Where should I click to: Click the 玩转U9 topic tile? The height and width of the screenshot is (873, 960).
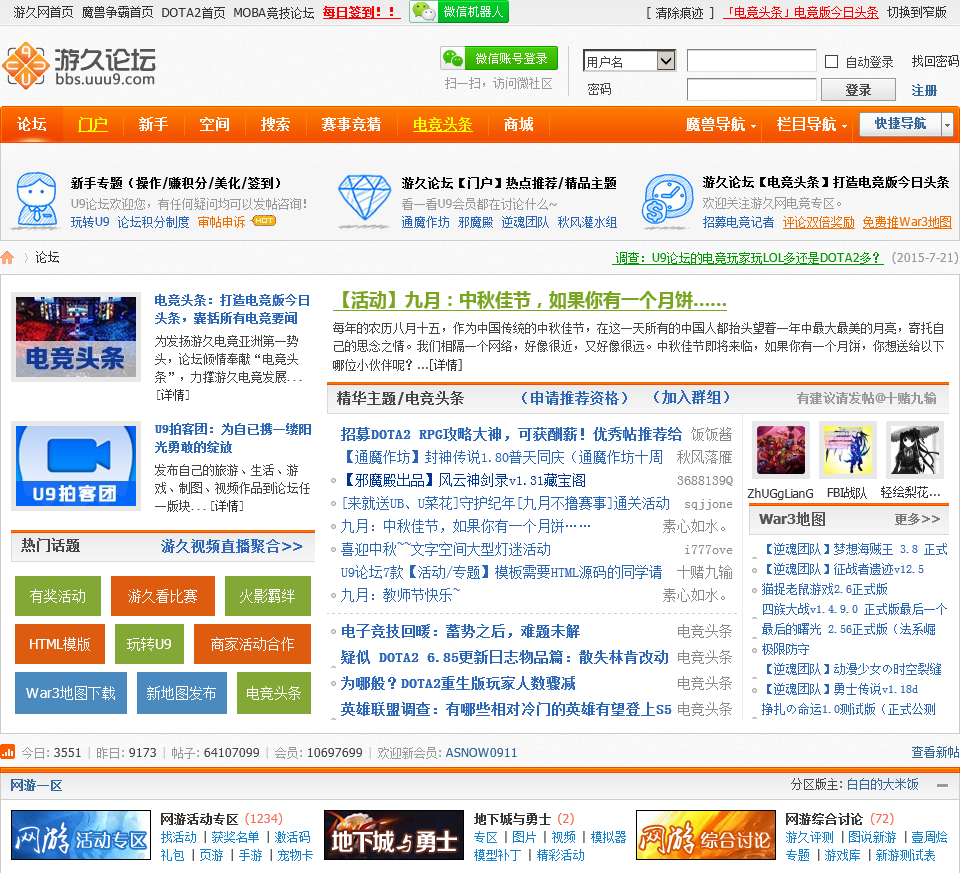149,644
